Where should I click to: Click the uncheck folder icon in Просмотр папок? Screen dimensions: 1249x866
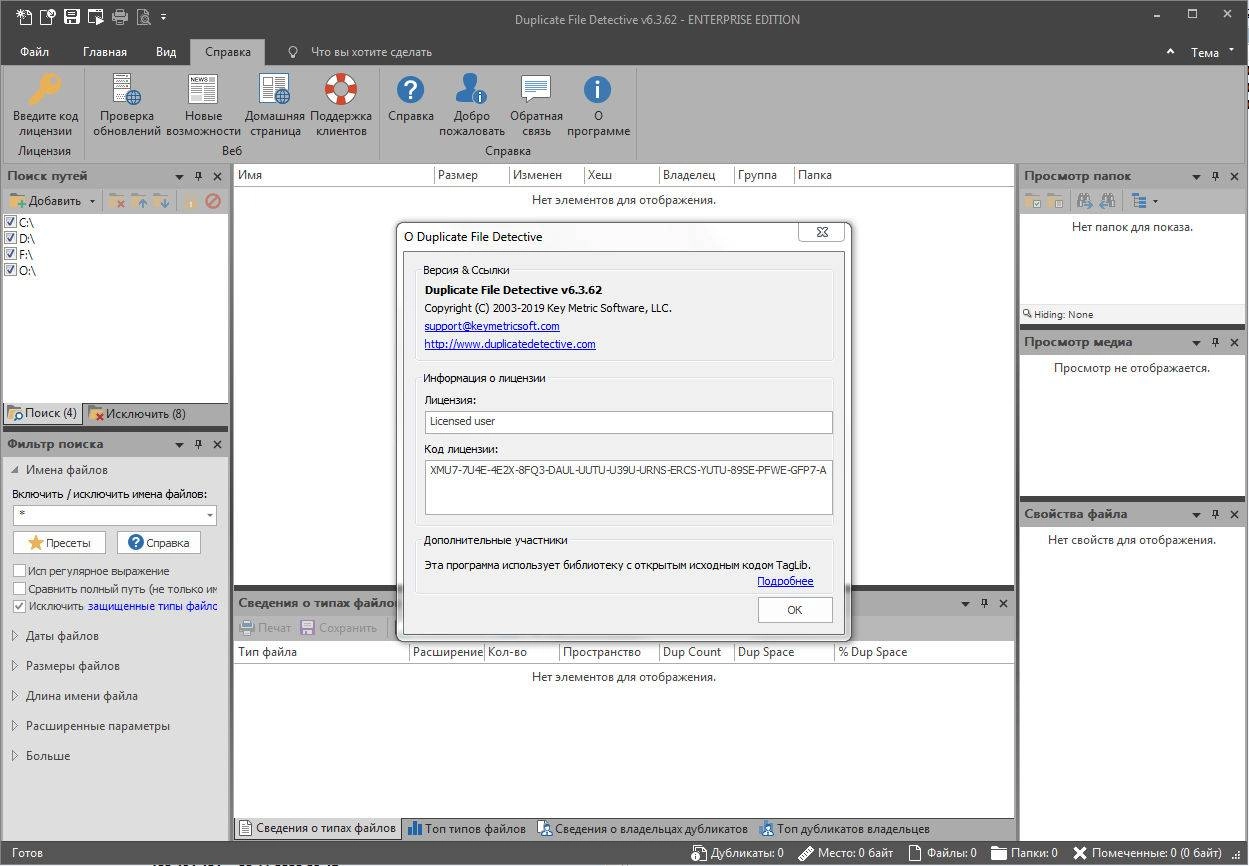[x=1055, y=201]
